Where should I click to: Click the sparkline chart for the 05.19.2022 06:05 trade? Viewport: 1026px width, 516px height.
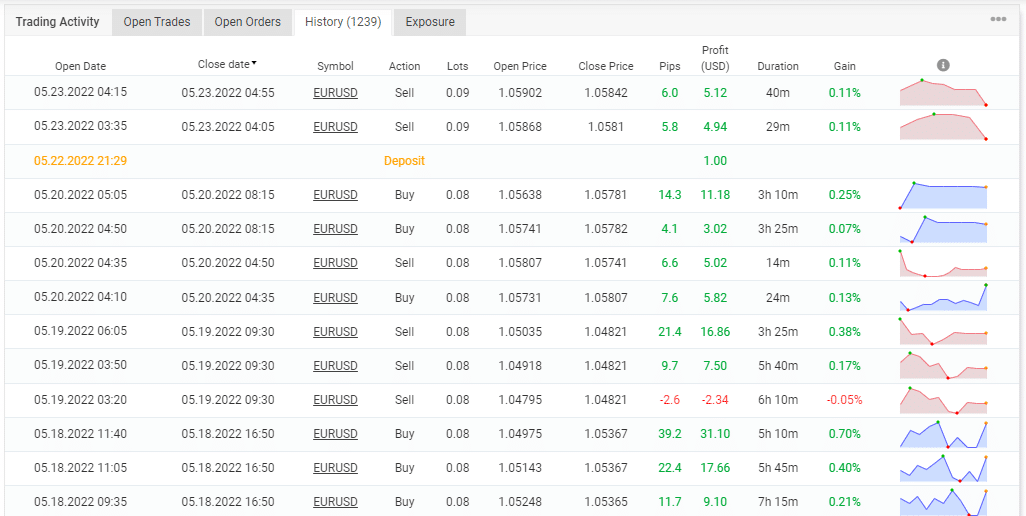(943, 332)
